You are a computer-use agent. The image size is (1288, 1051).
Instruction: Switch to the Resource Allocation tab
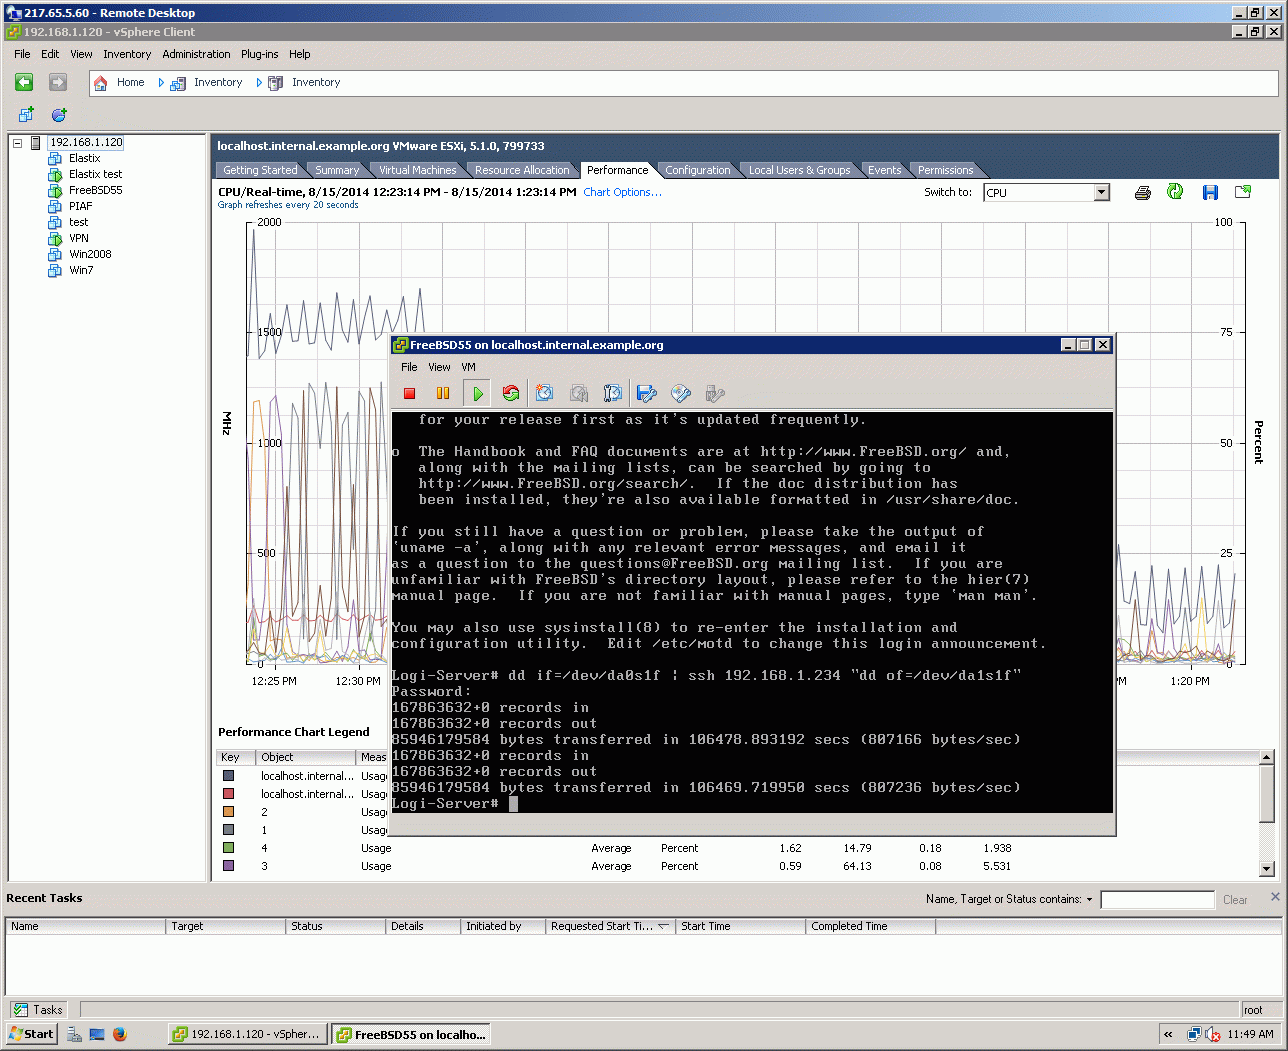click(522, 170)
